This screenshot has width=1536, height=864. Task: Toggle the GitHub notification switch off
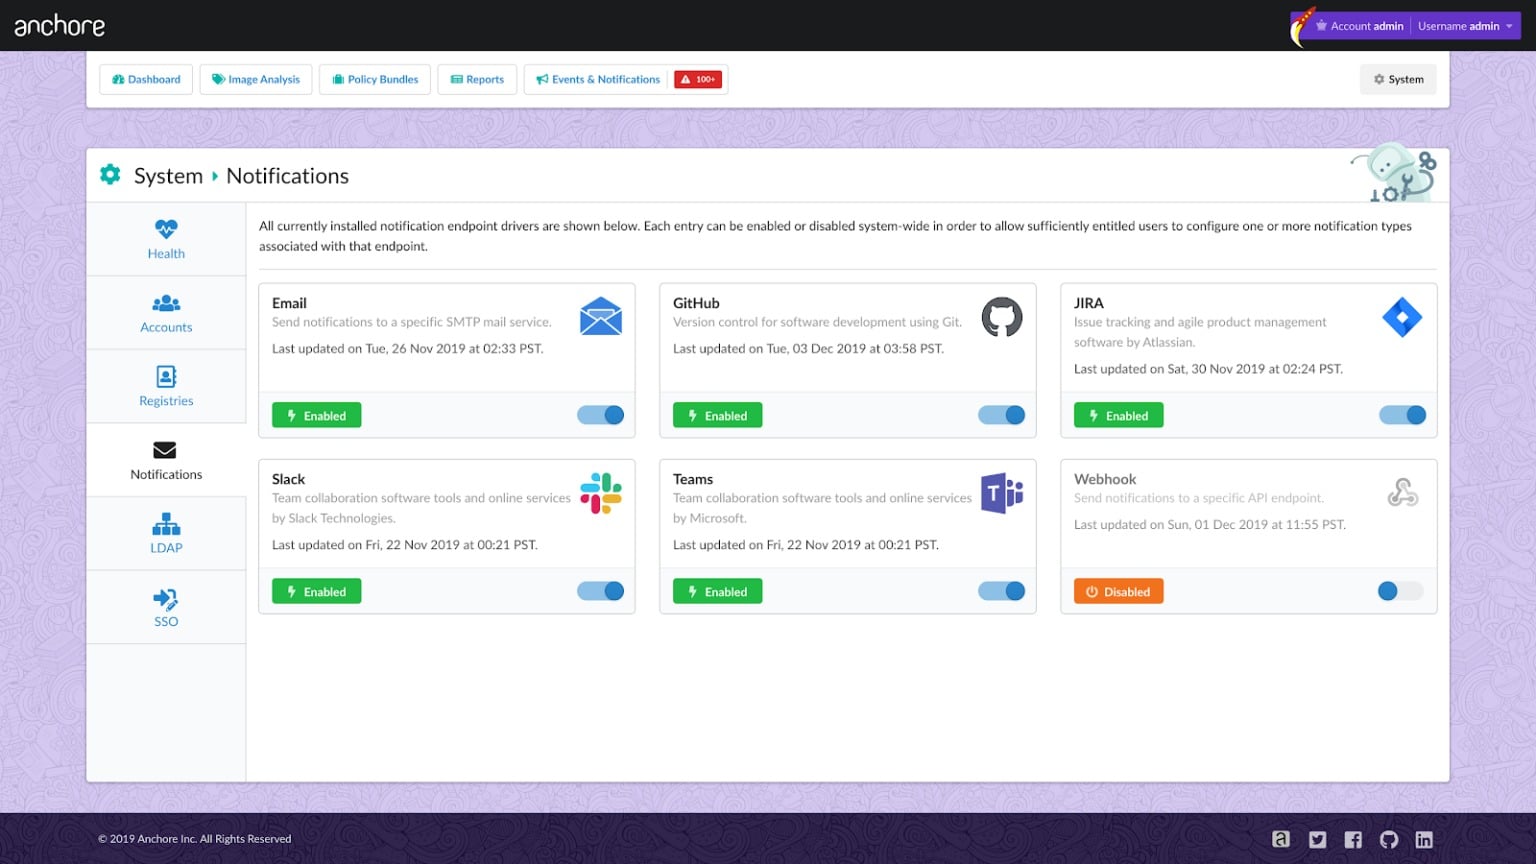click(1002, 415)
